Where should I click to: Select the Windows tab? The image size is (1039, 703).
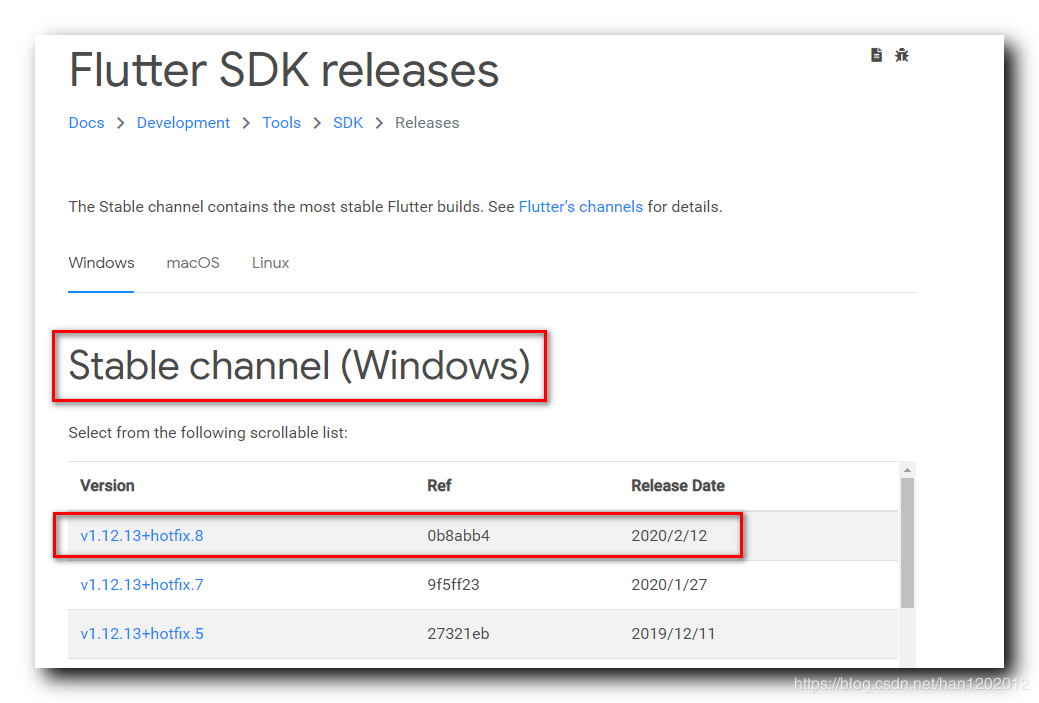(x=101, y=263)
